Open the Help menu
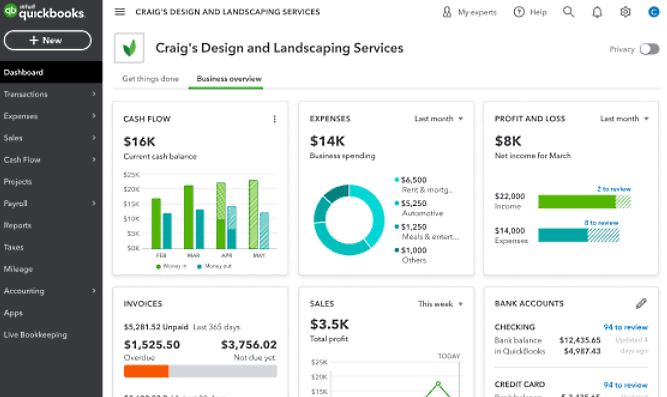667x397 pixels. 530,12
